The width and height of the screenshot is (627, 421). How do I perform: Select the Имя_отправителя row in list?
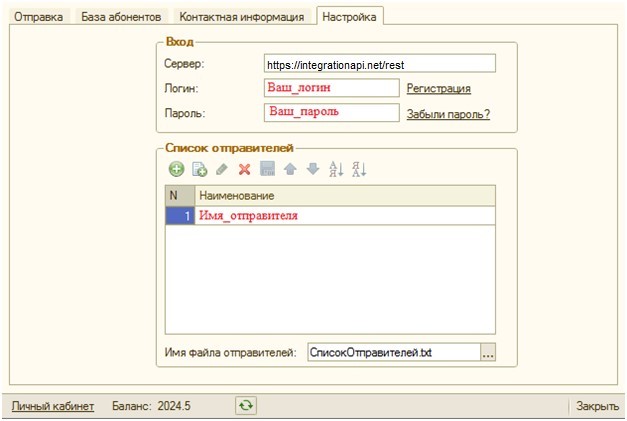[x=330, y=216]
